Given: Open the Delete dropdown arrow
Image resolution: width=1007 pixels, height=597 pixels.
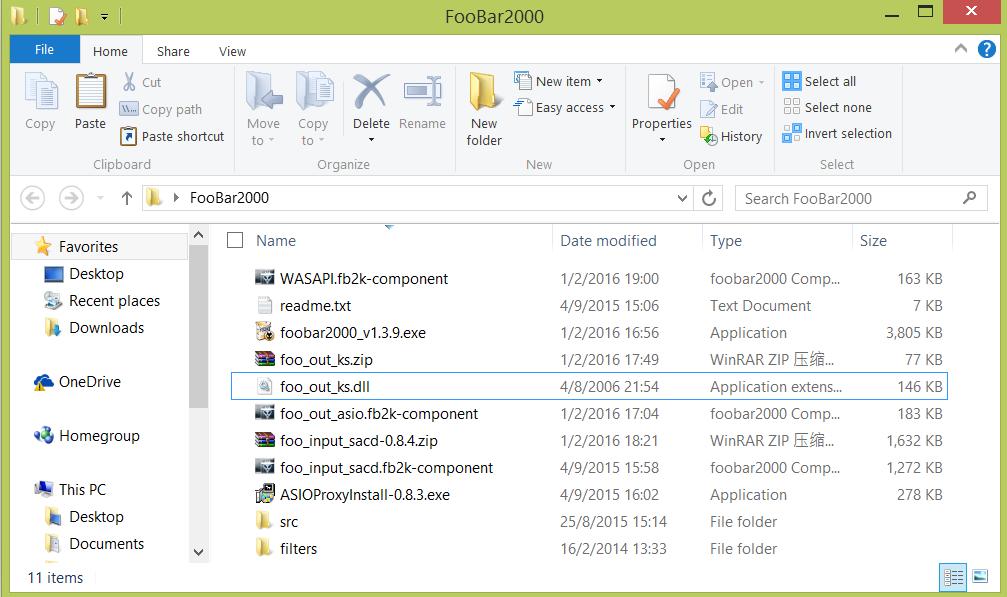Looking at the screenshot, I should point(371,139).
